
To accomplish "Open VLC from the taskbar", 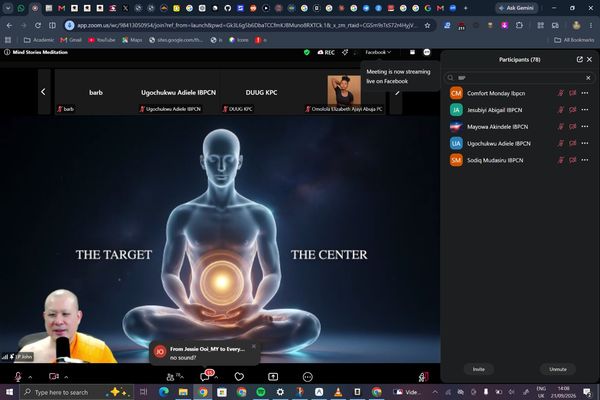I will point(338,392).
